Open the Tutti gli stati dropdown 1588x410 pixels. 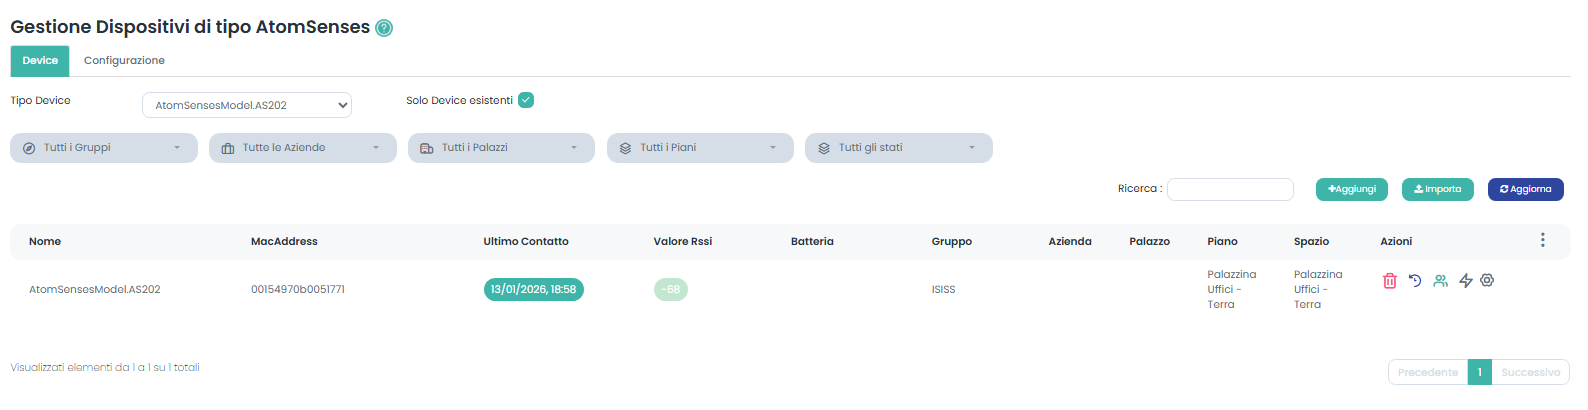click(898, 148)
